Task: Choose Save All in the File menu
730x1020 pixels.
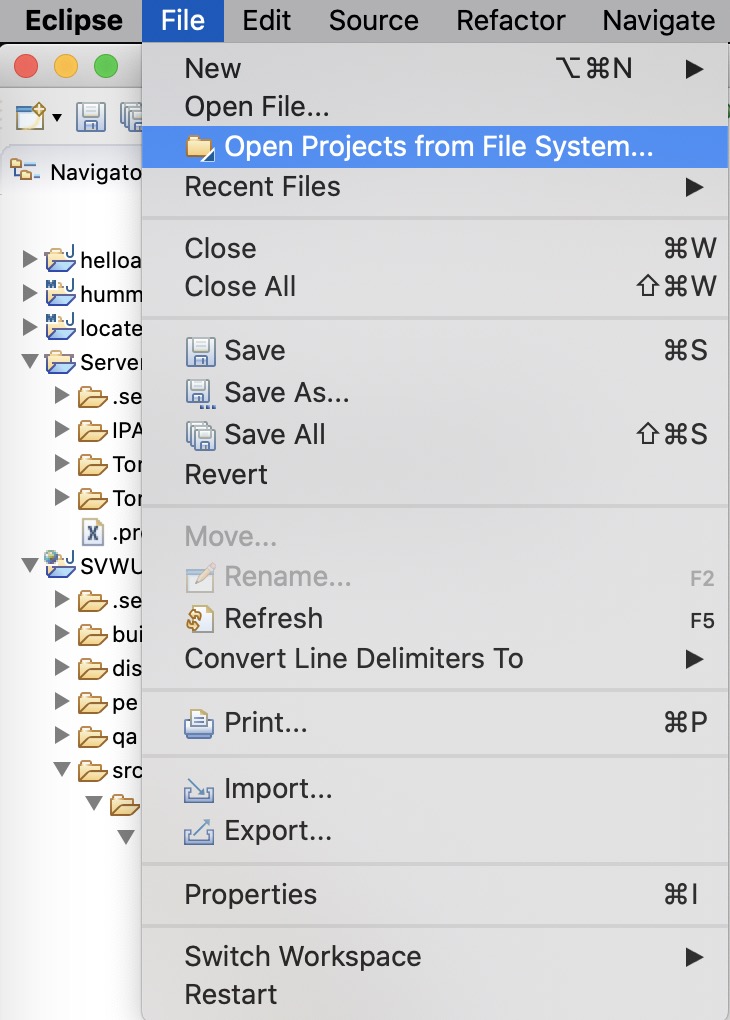Action: tap(435, 435)
